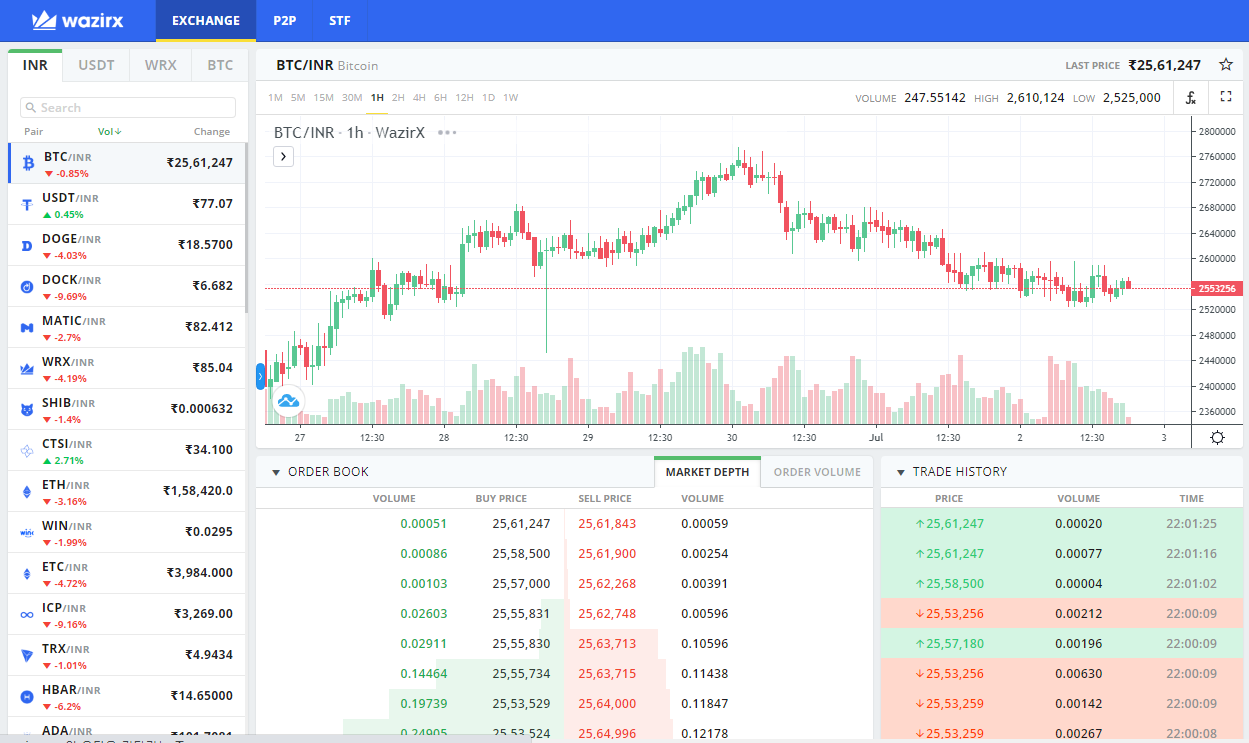Open the STF section
Image resolution: width=1249 pixels, height=743 pixels.
coord(340,20)
